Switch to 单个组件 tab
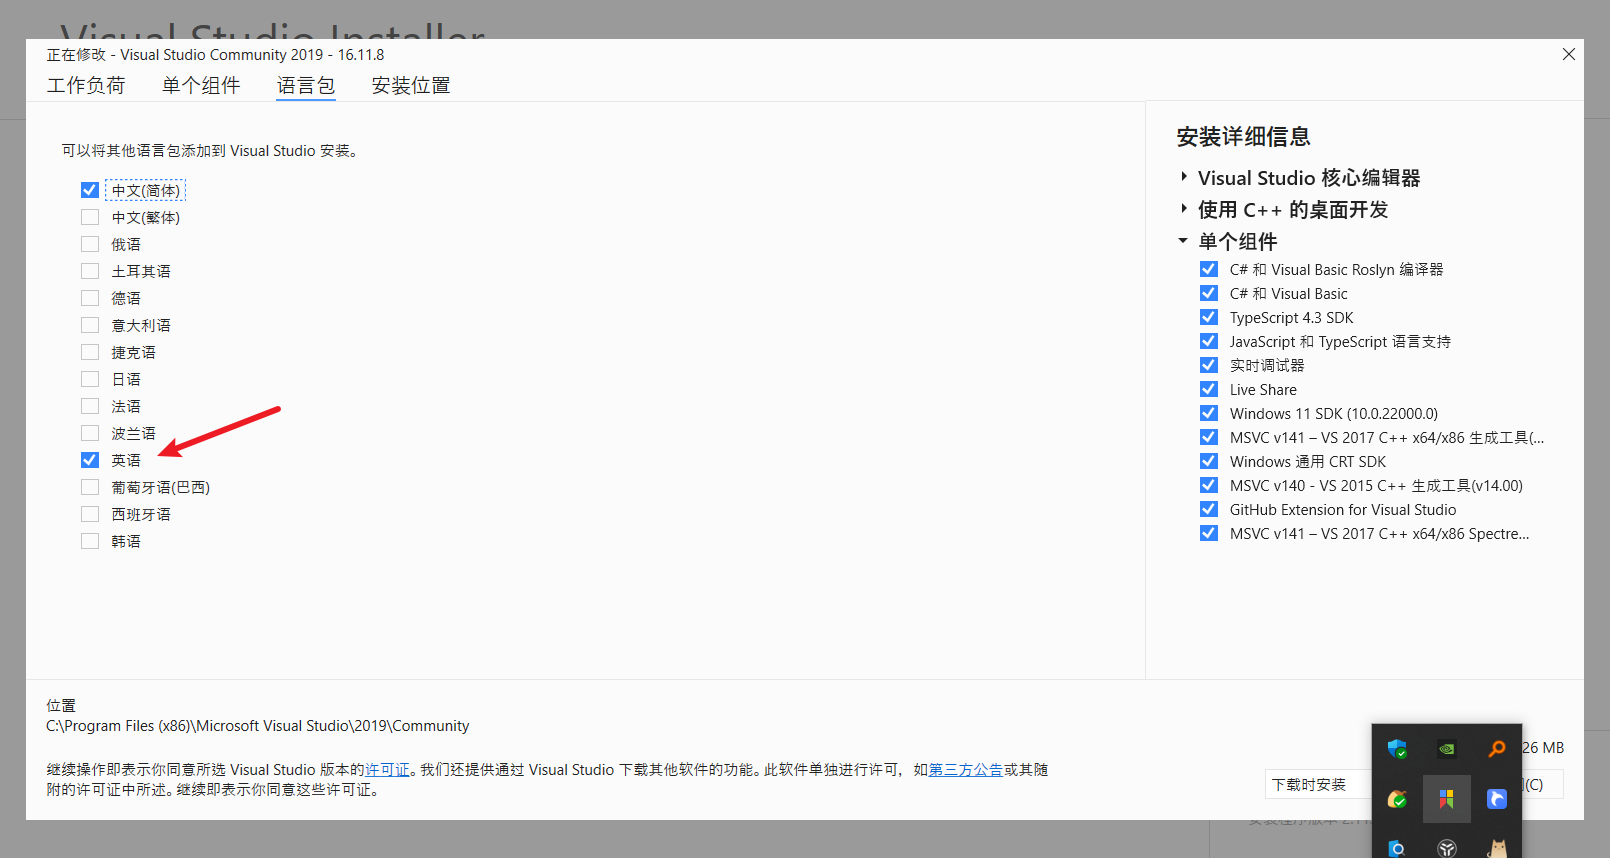 tap(201, 86)
